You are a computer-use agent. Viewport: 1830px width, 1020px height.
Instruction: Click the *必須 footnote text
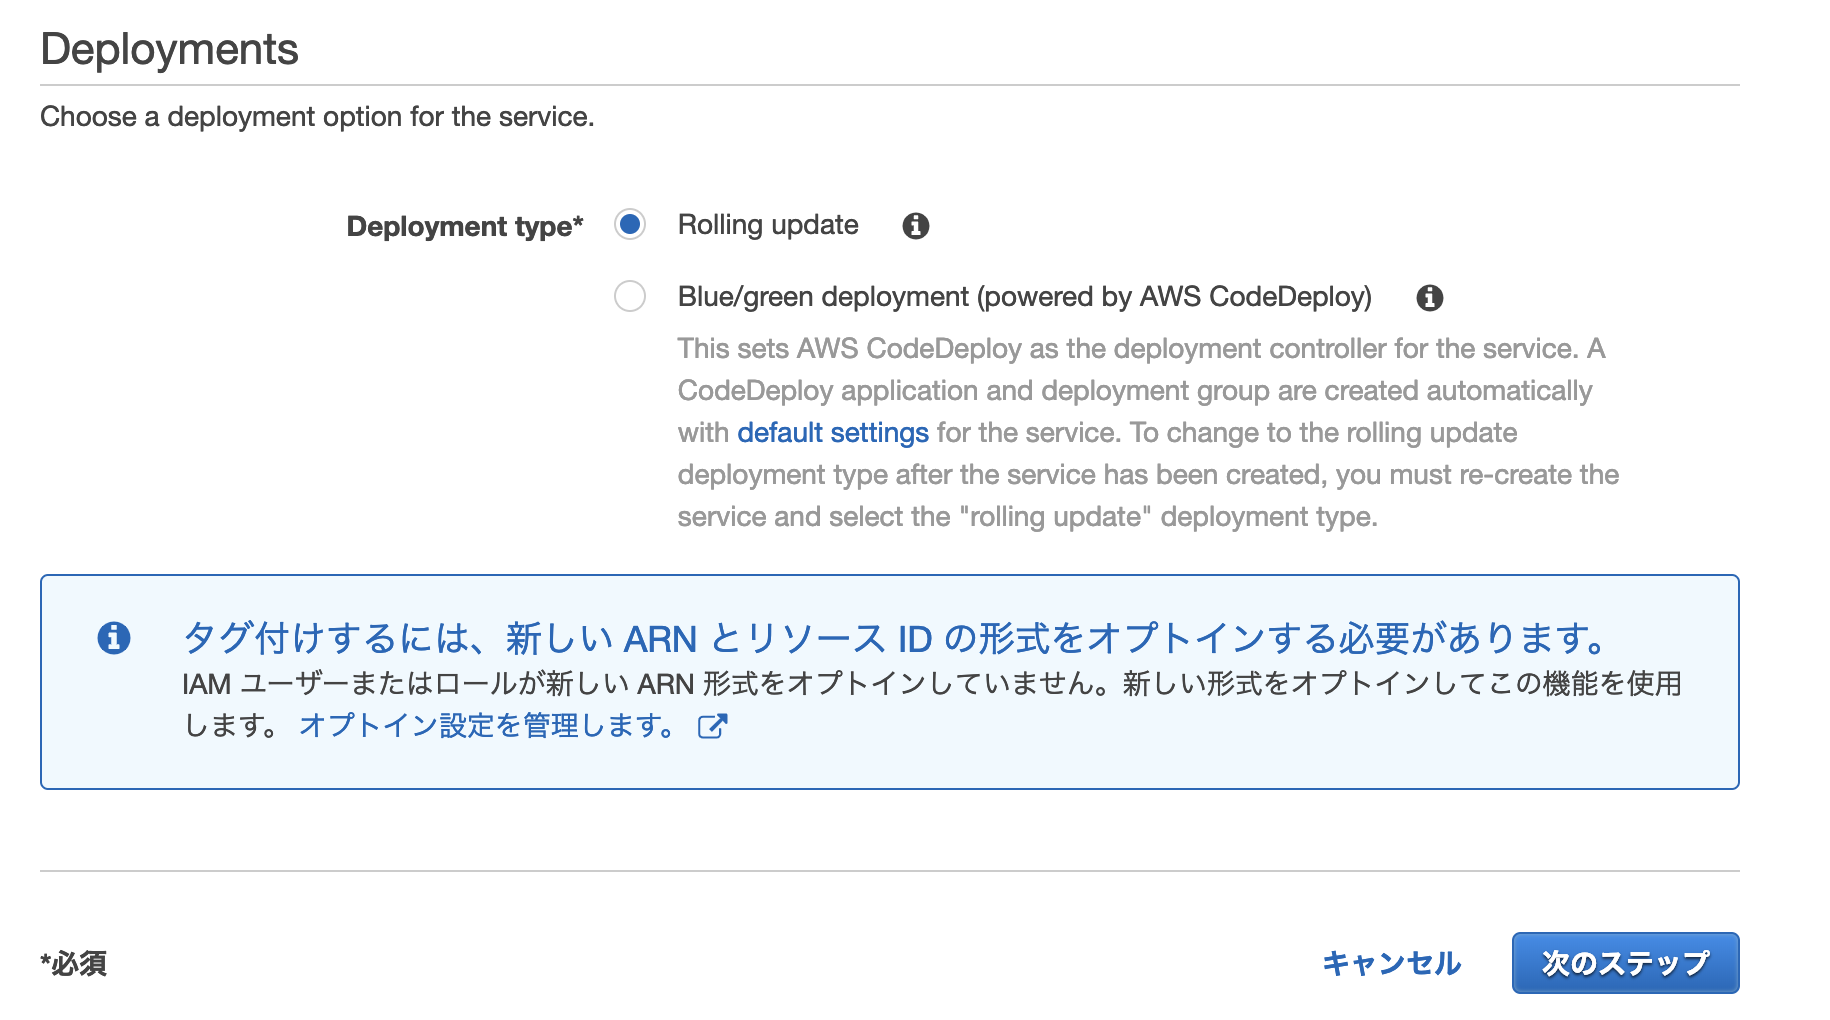[73, 964]
